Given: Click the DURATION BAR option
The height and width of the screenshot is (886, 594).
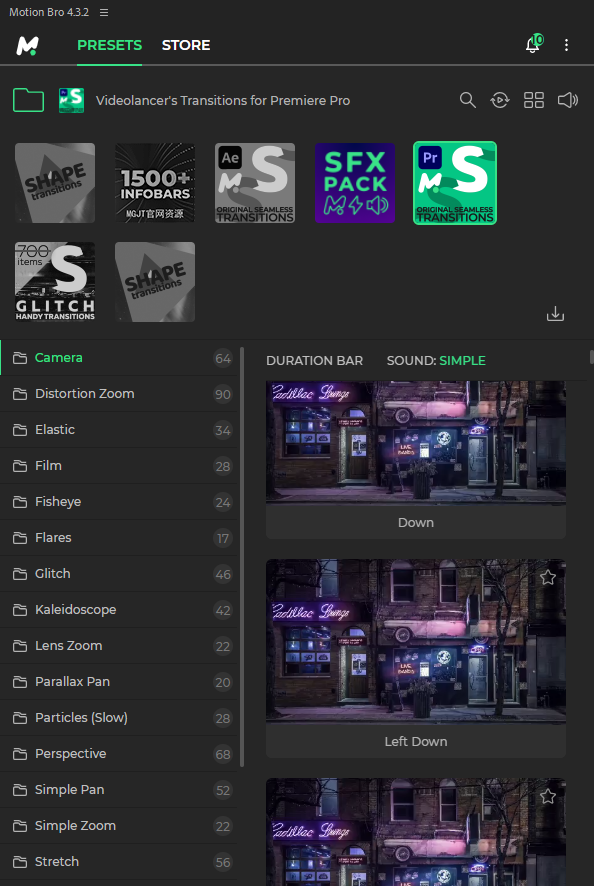Looking at the screenshot, I should pos(314,361).
